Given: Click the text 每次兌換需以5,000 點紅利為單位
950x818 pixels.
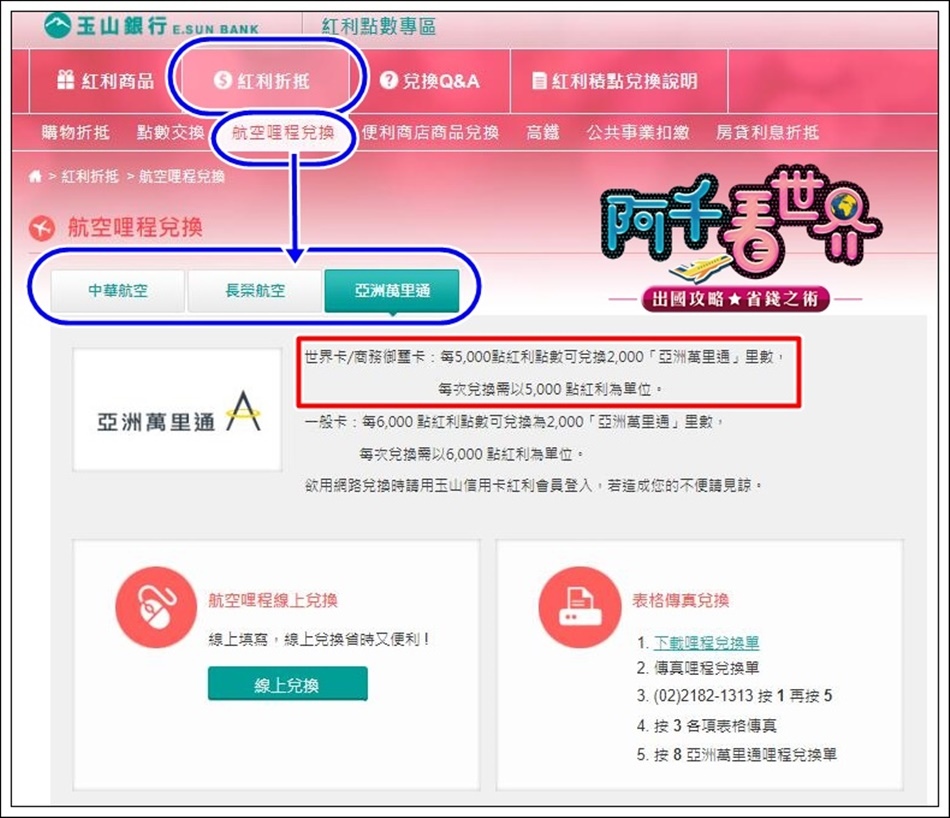Looking at the screenshot, I should tap(550, 389).
